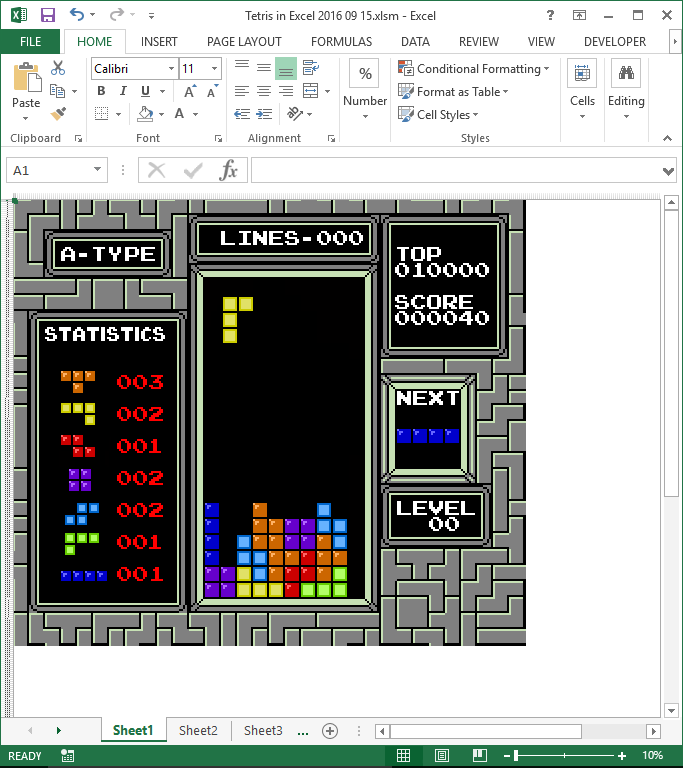
Task: Open the Cells group menu
Action: tap(582, 90)
